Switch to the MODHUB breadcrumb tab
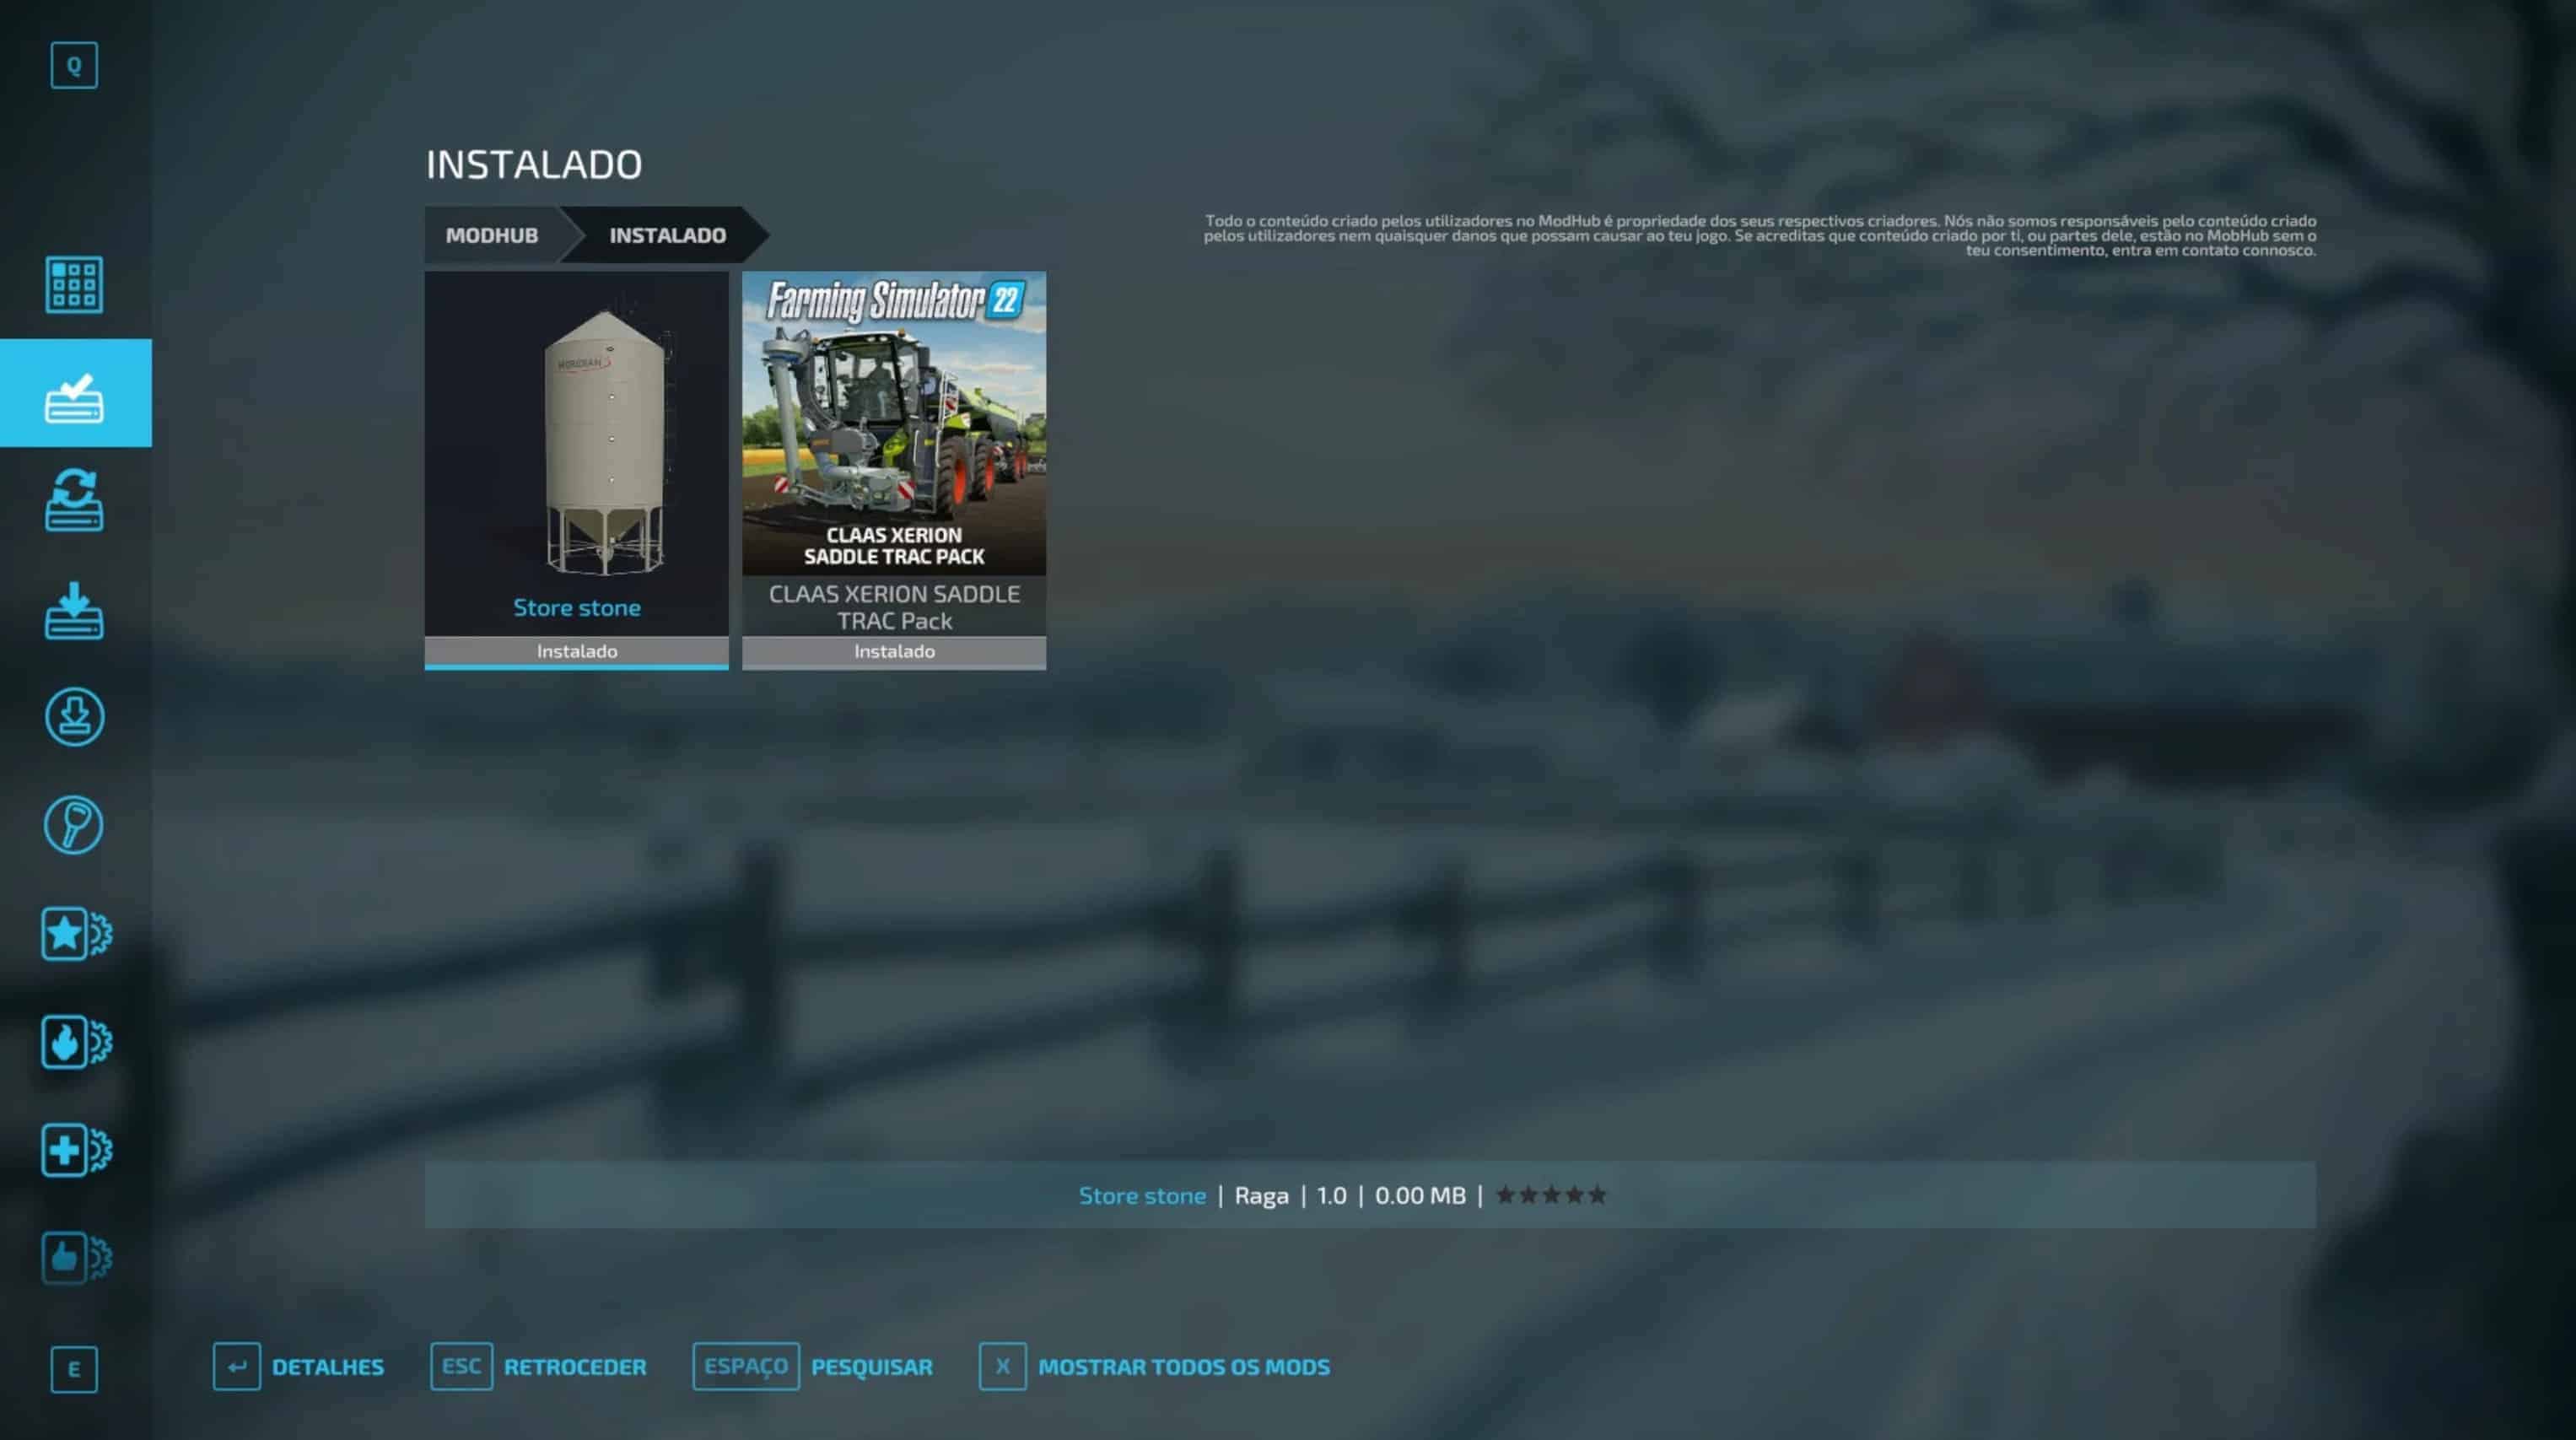This screenshot has height=1440, width=2576. (492, 235)
